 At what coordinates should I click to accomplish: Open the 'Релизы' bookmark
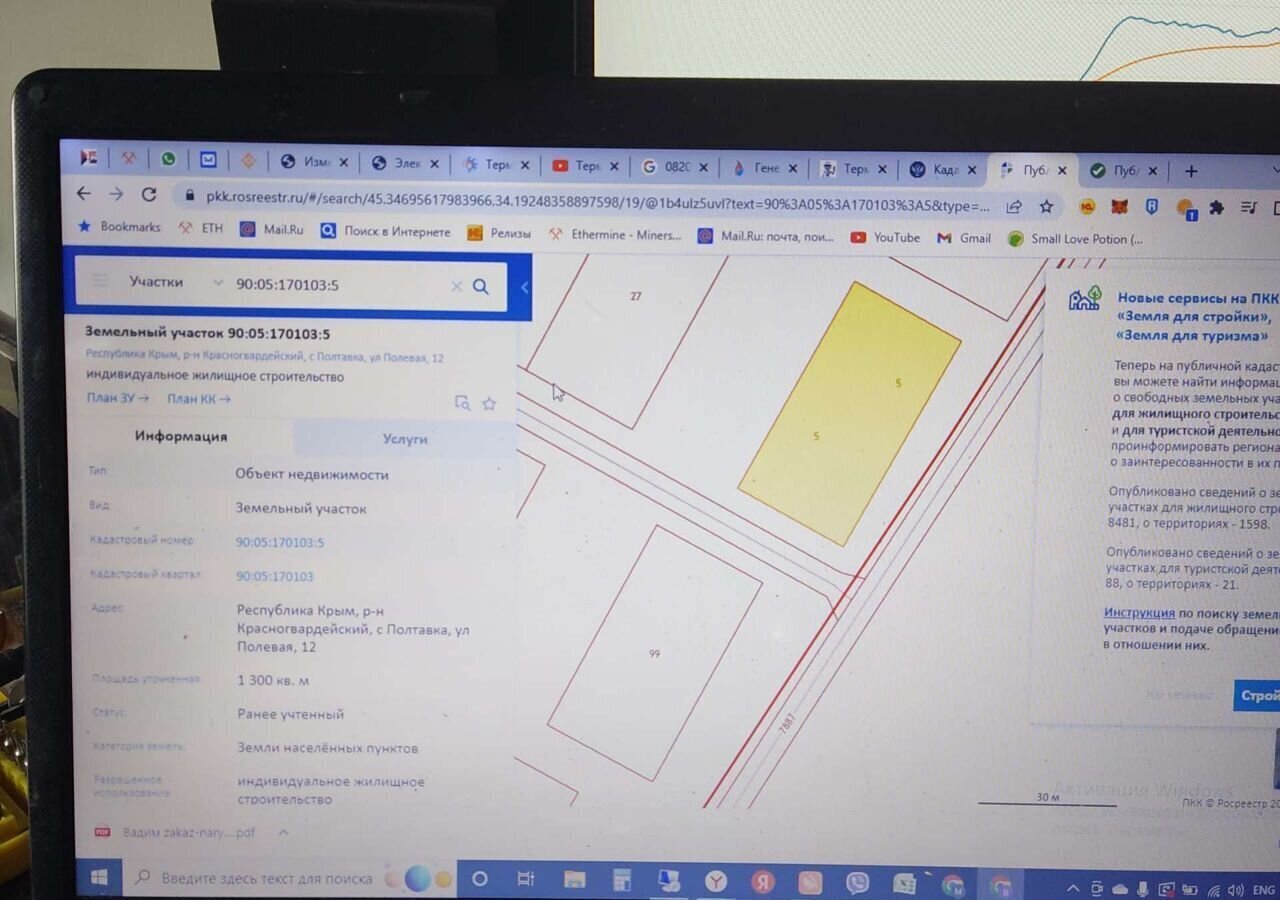(500, 233)
